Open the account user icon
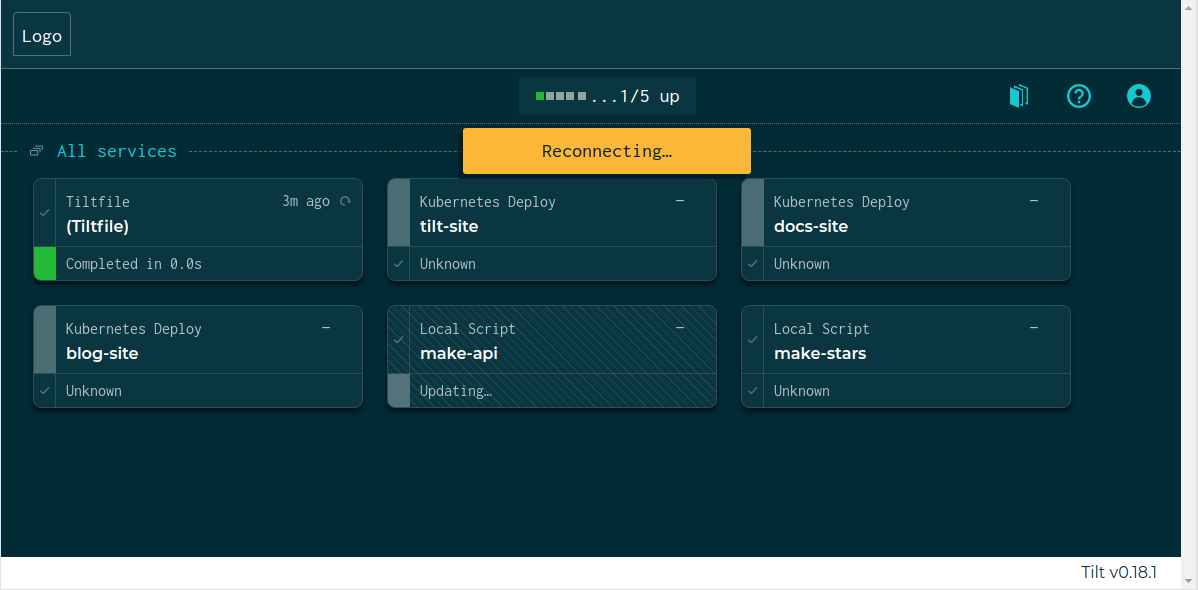 (x=1138, y=96)
